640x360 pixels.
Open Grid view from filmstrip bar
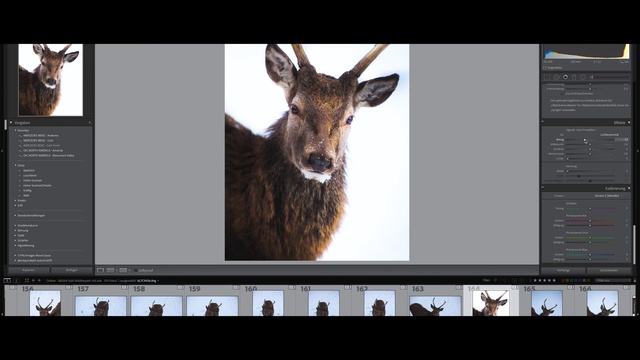click(x=27, y=280)
